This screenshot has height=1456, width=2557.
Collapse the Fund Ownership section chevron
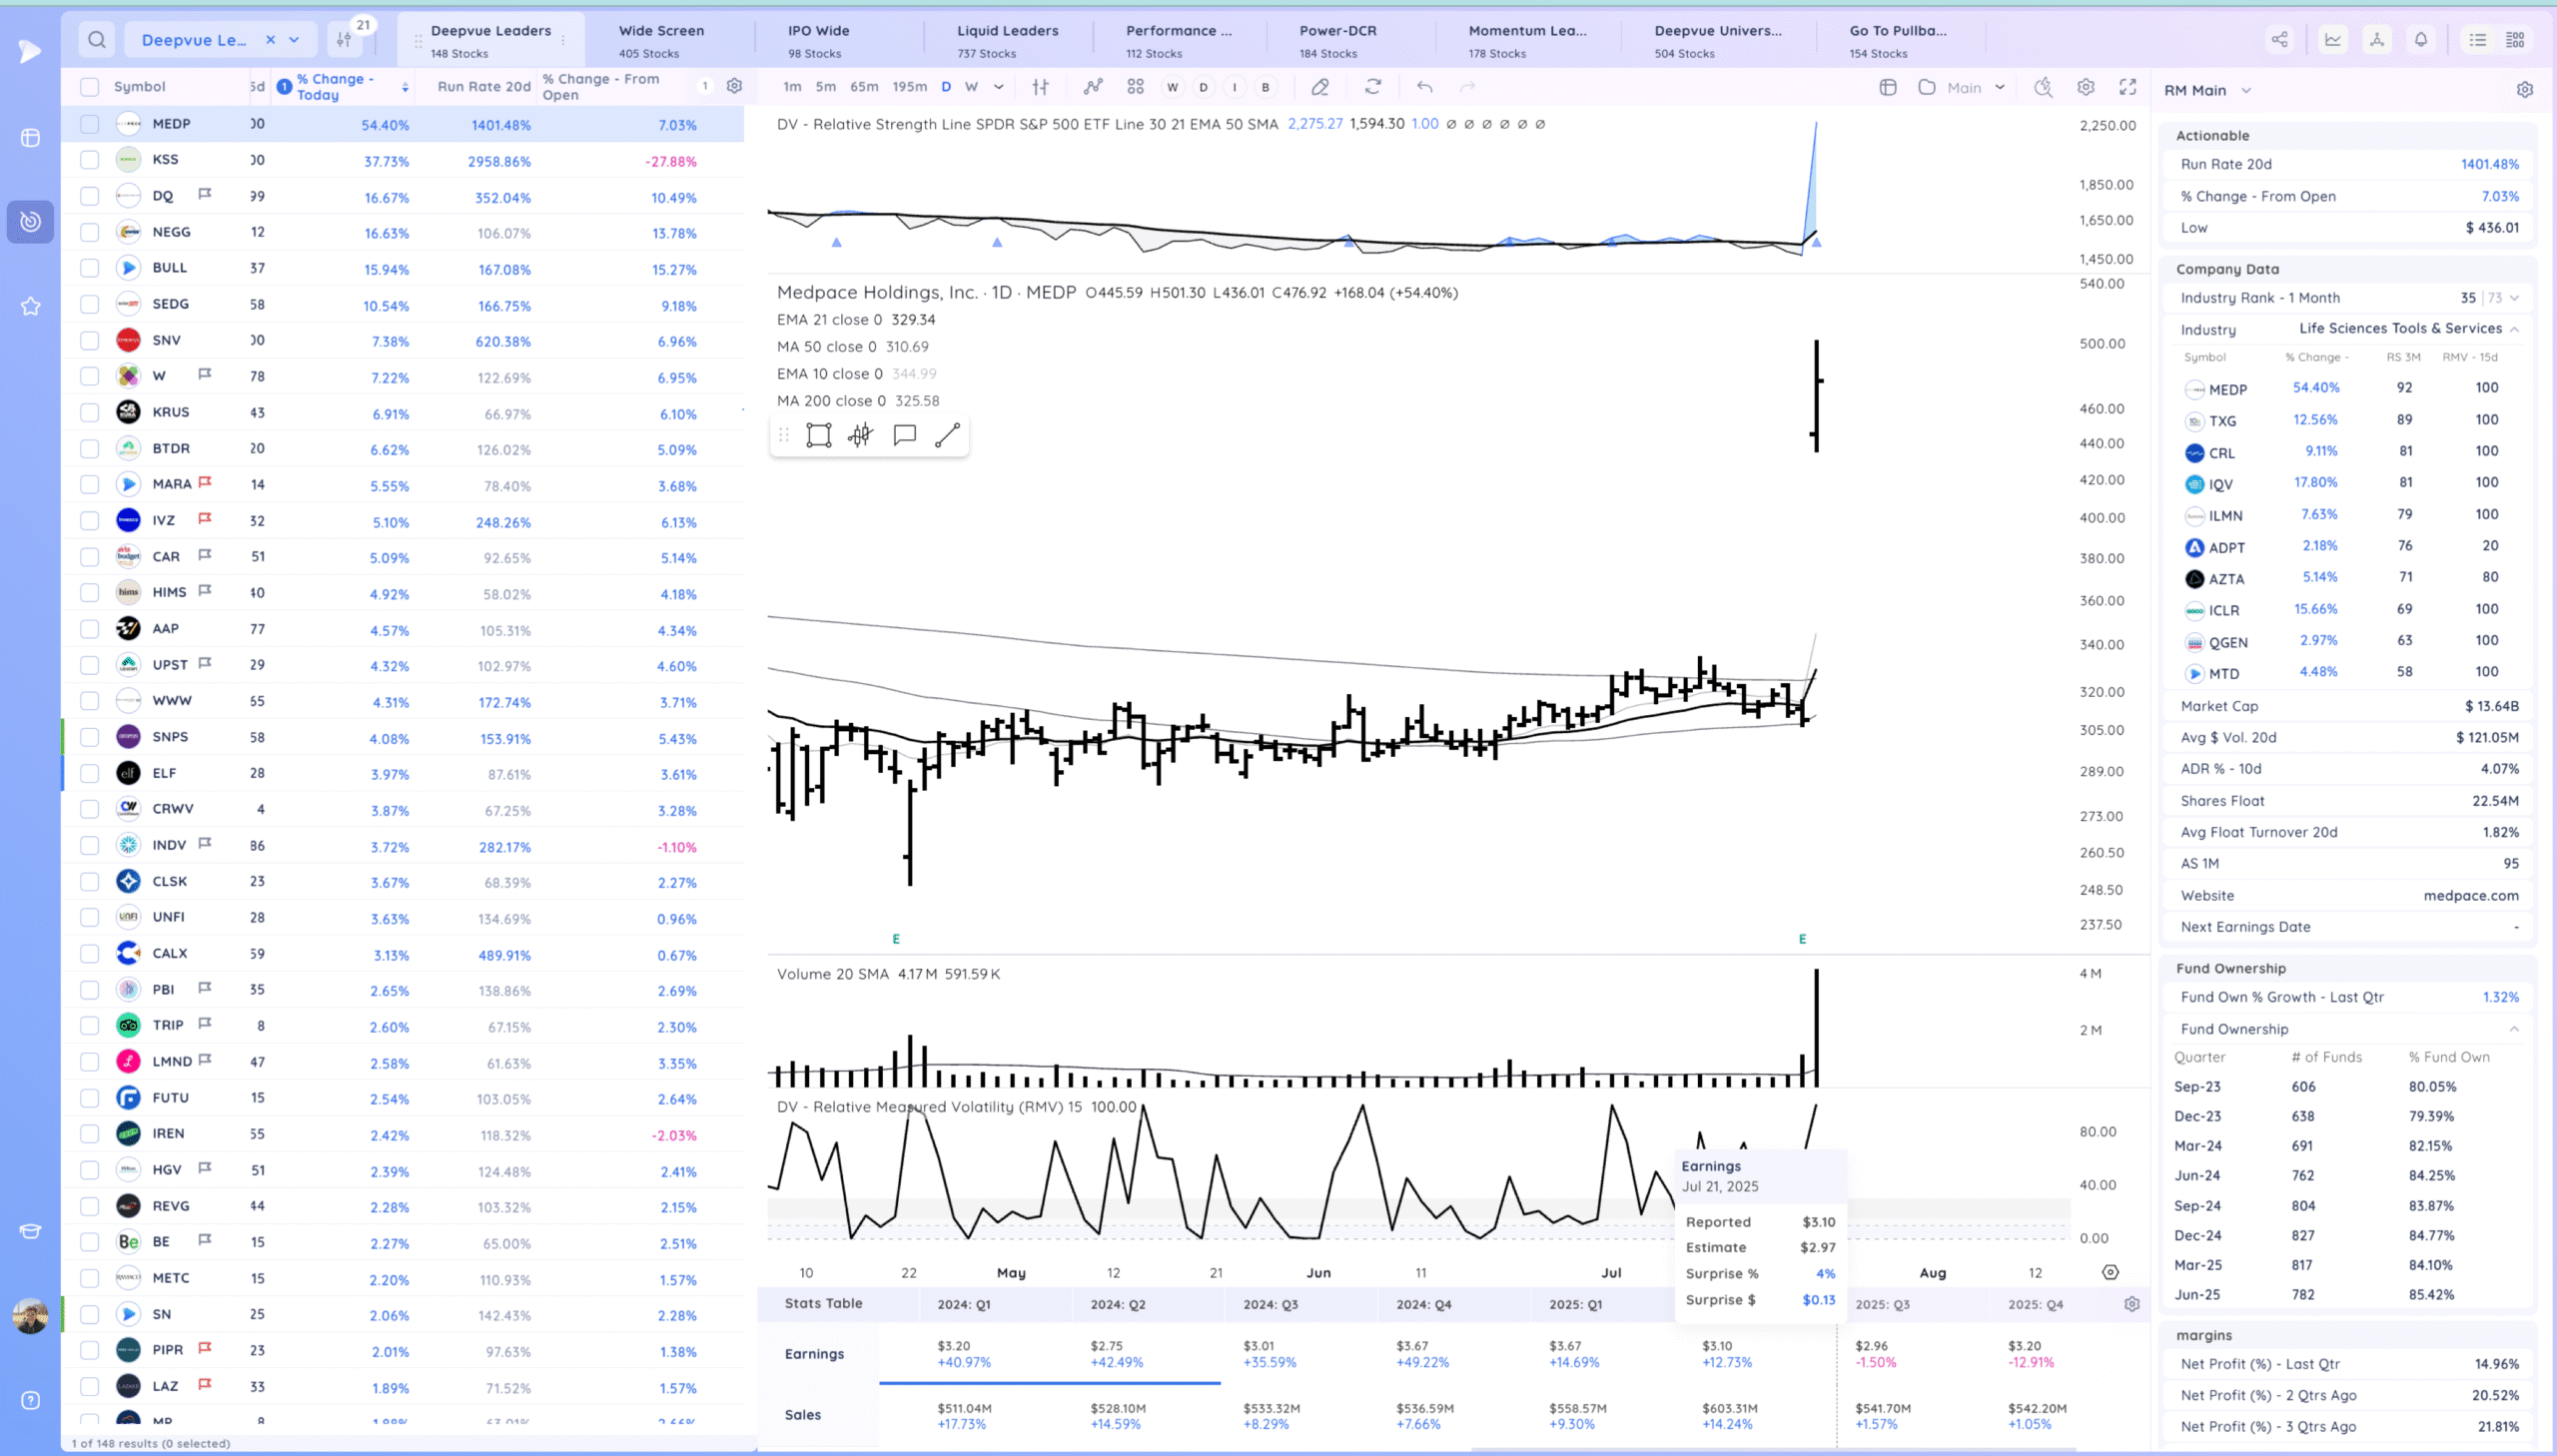pyautogui.click(x=2513, y=1029)
